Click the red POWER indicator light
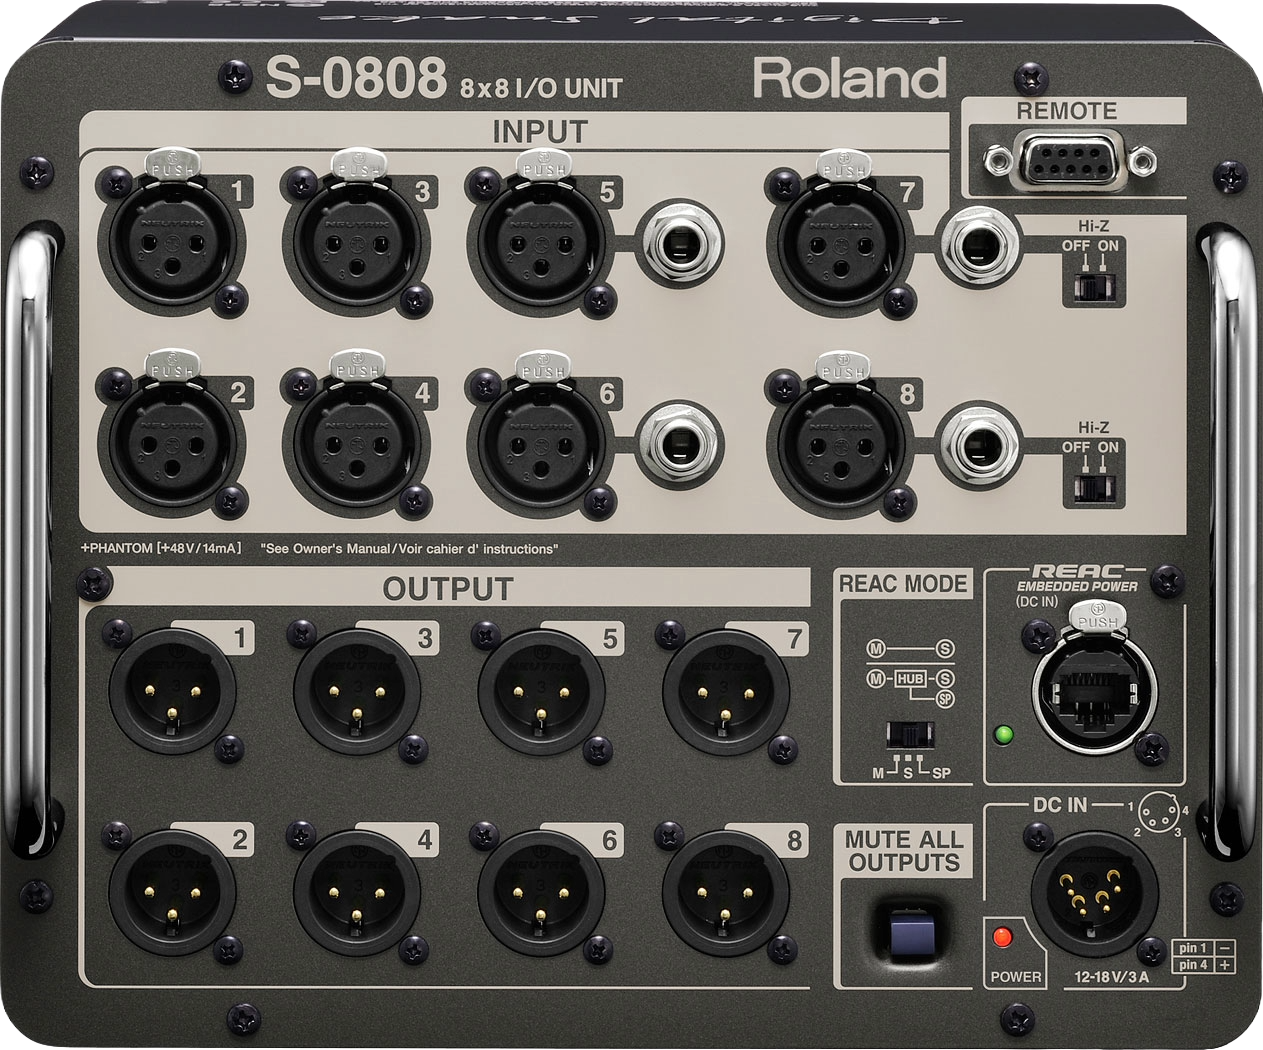This screenshot has width=1263, height=1050. [x=1001, y=938]
